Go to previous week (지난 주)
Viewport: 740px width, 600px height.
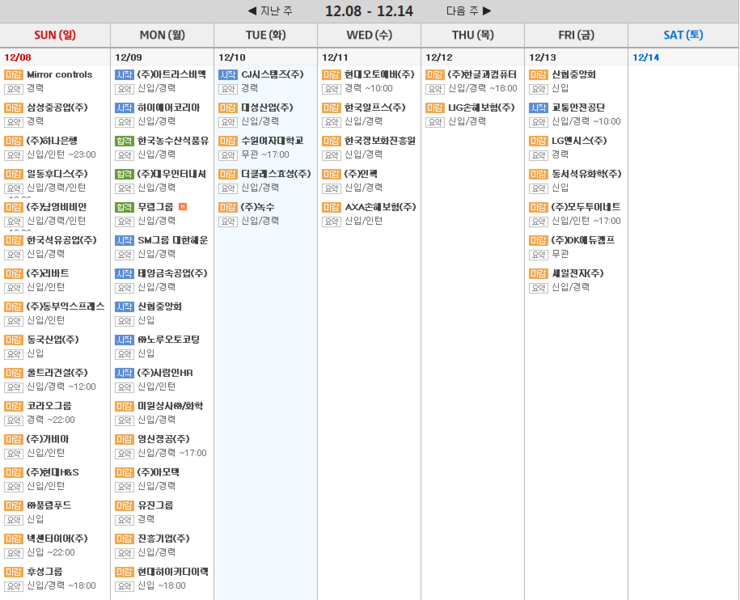[x=270, y=11]
